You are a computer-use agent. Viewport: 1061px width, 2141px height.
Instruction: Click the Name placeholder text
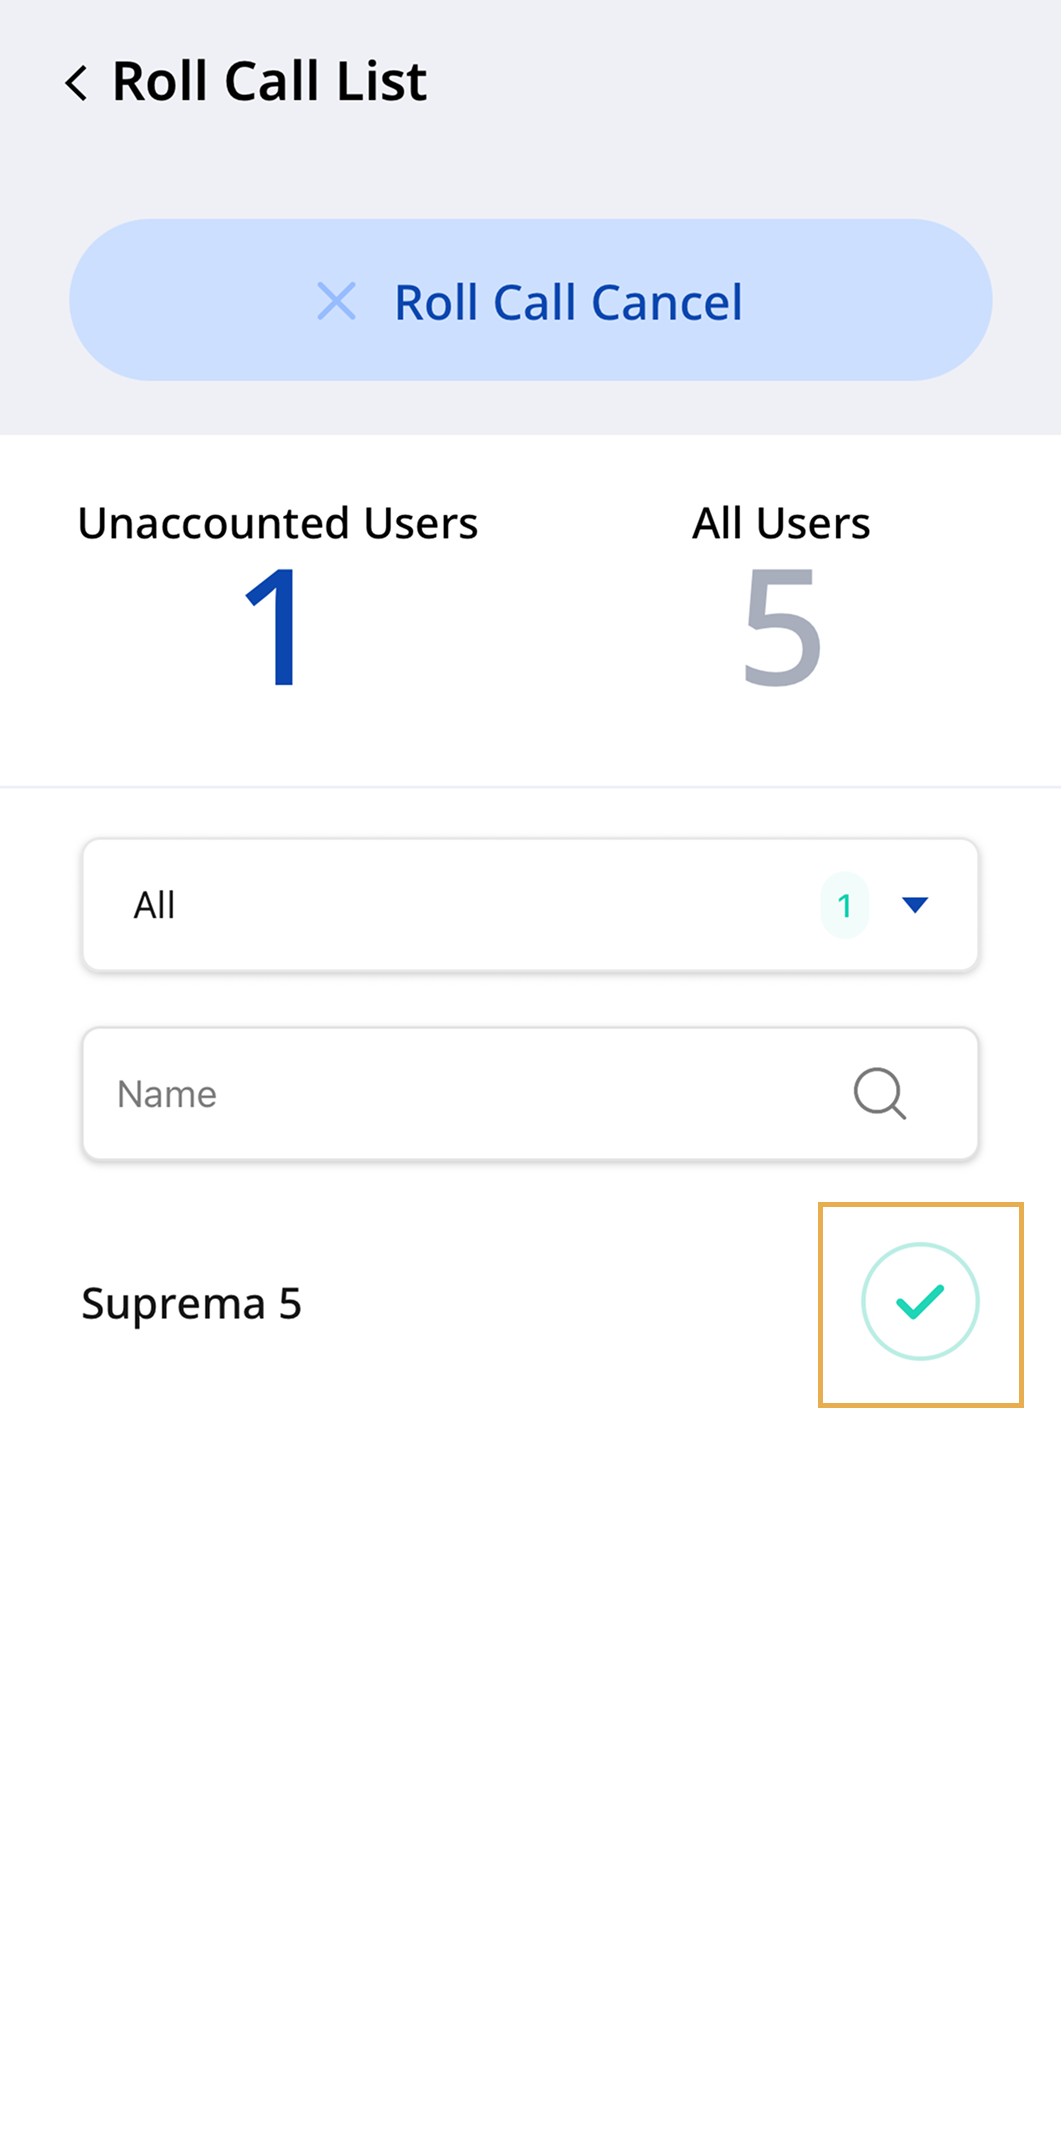(167, 1094)
